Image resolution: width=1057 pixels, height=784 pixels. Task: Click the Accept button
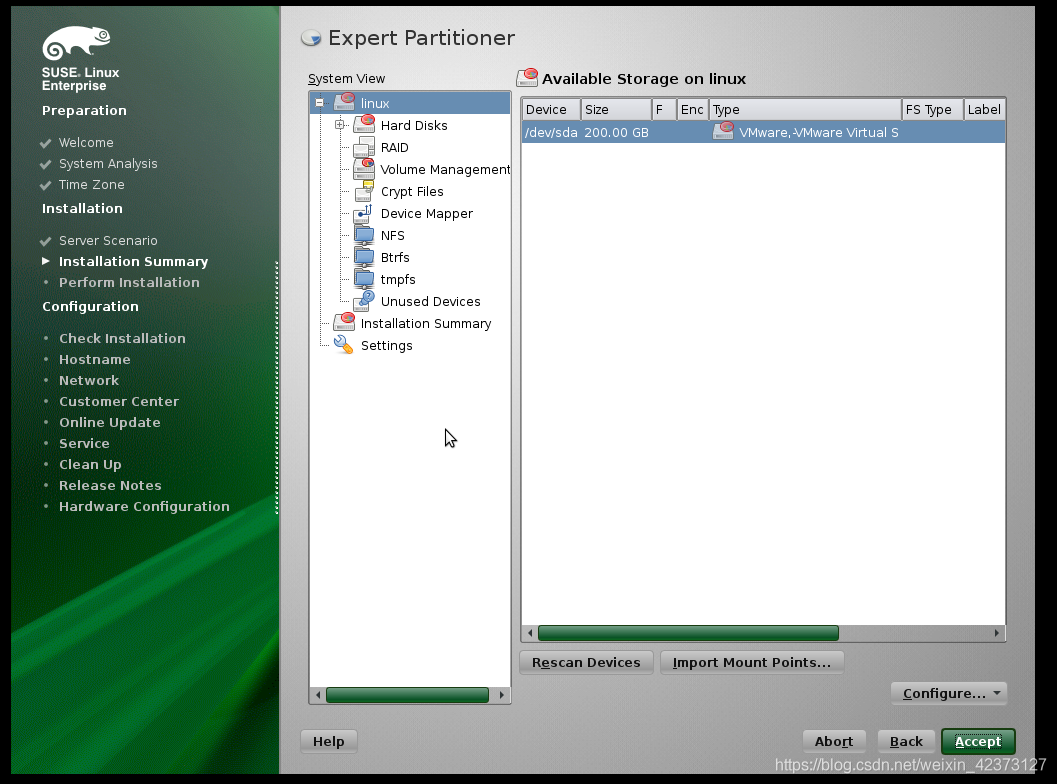click(978, 742)
